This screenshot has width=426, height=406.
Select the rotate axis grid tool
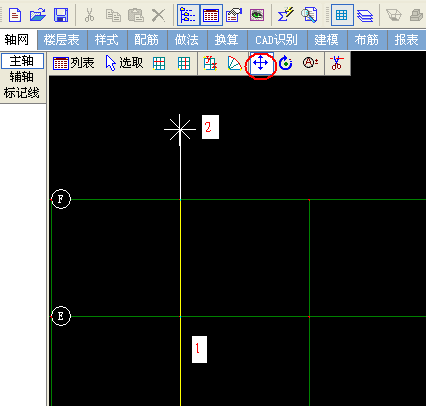coord(285,63)
